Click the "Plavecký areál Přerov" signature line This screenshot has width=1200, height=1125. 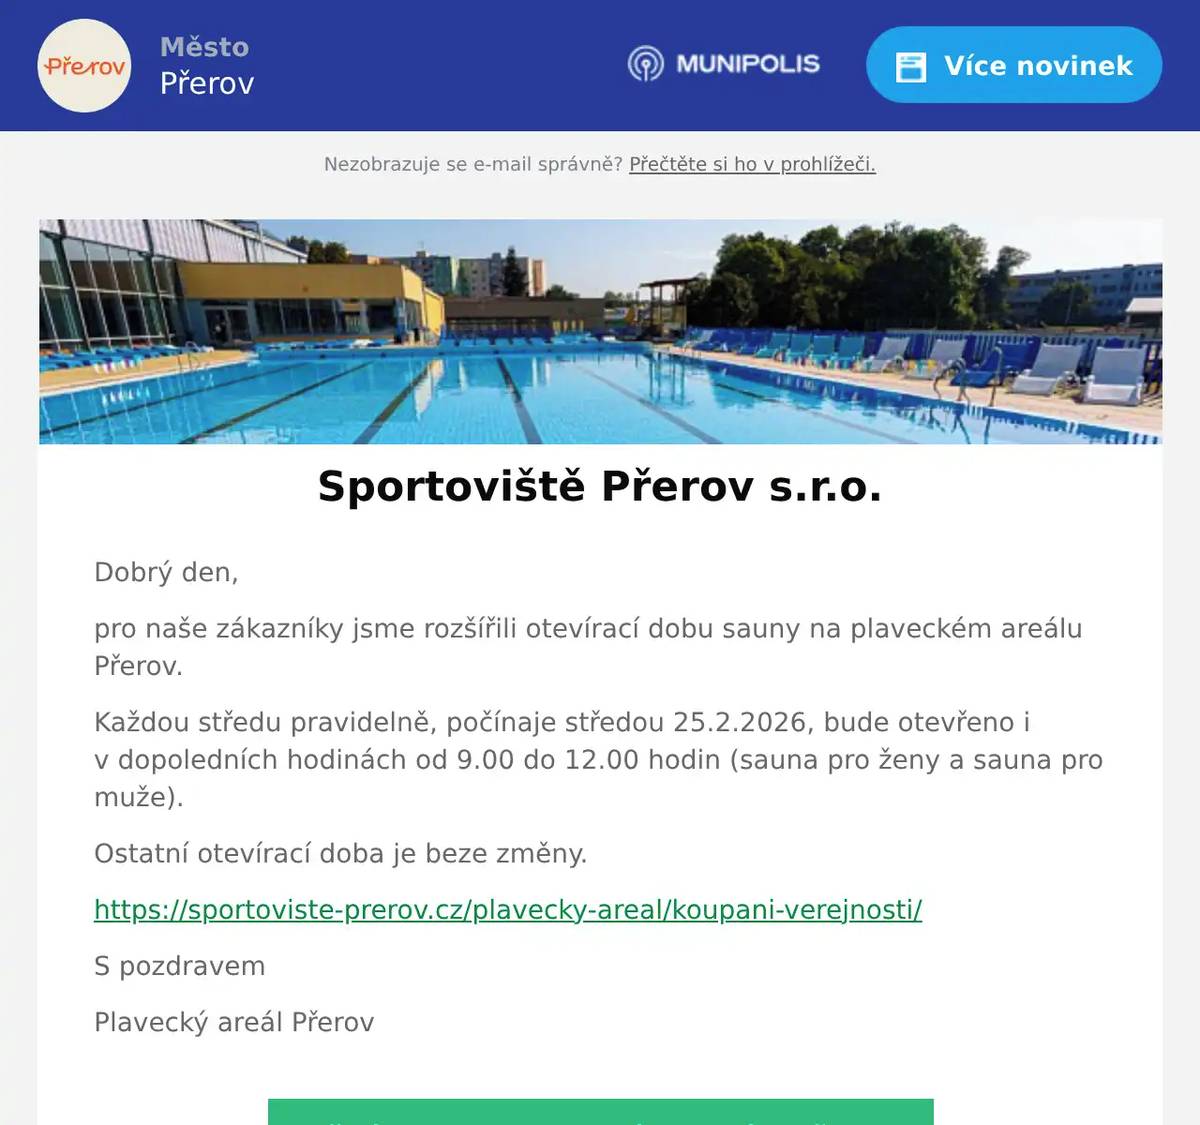[234, 1021]
